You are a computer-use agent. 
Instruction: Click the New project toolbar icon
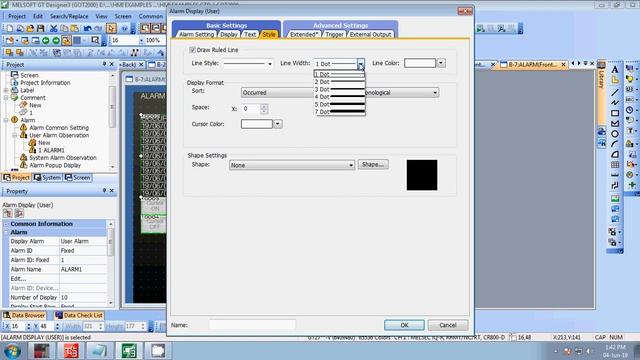[9, 28]
